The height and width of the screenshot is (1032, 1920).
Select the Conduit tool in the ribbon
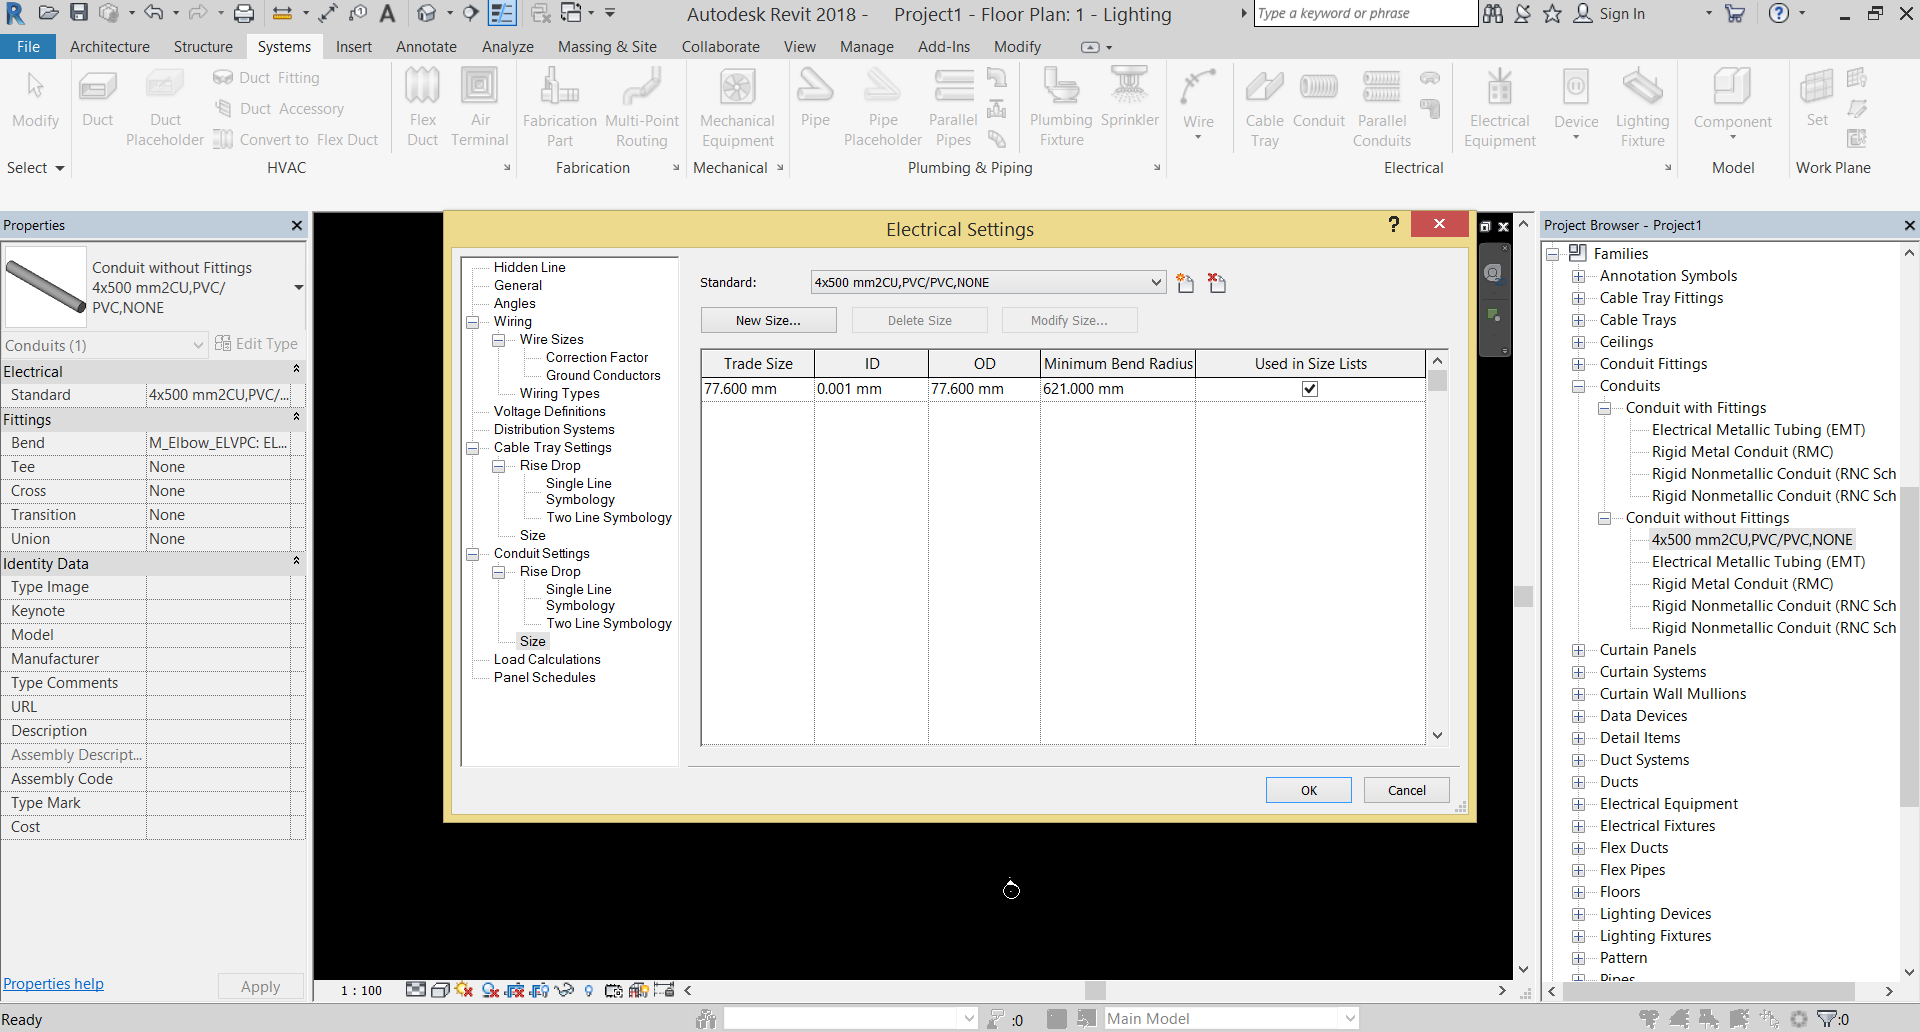point(1319,100)
